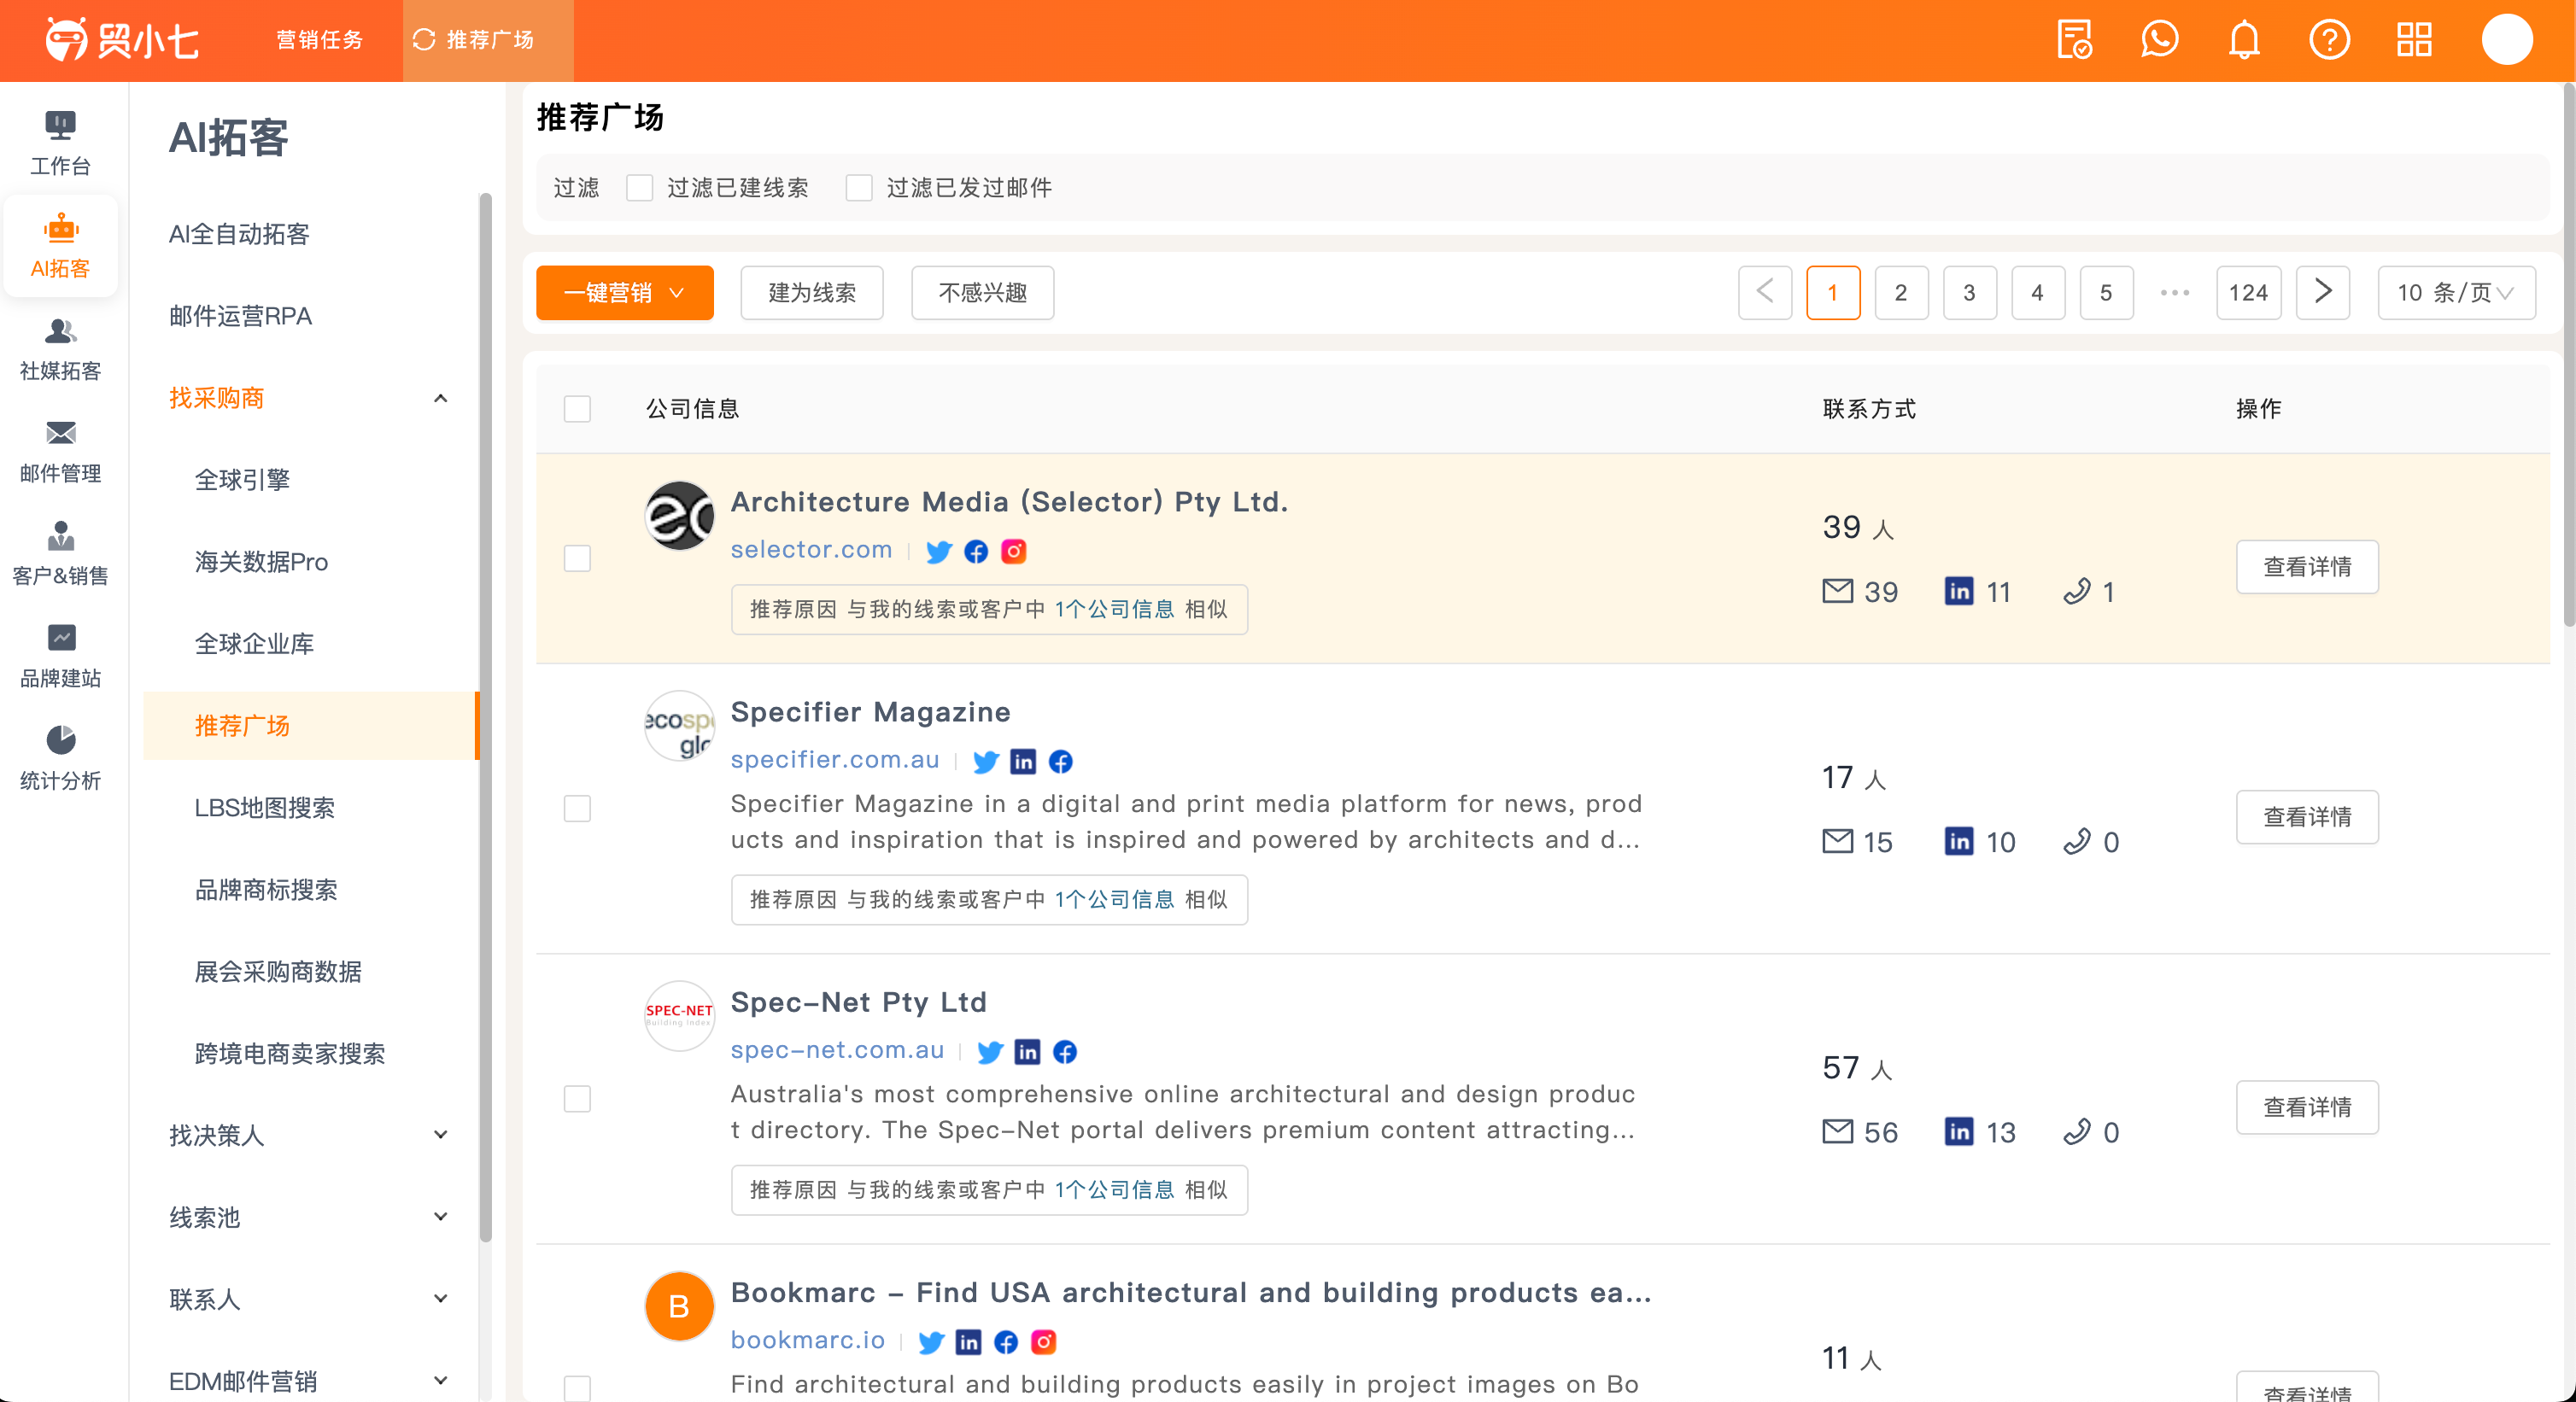The image size is (2576, 1402).
Task: Open Facebook for Spec-Net Pty Ltd
Action: [x=1065, y=1051]
